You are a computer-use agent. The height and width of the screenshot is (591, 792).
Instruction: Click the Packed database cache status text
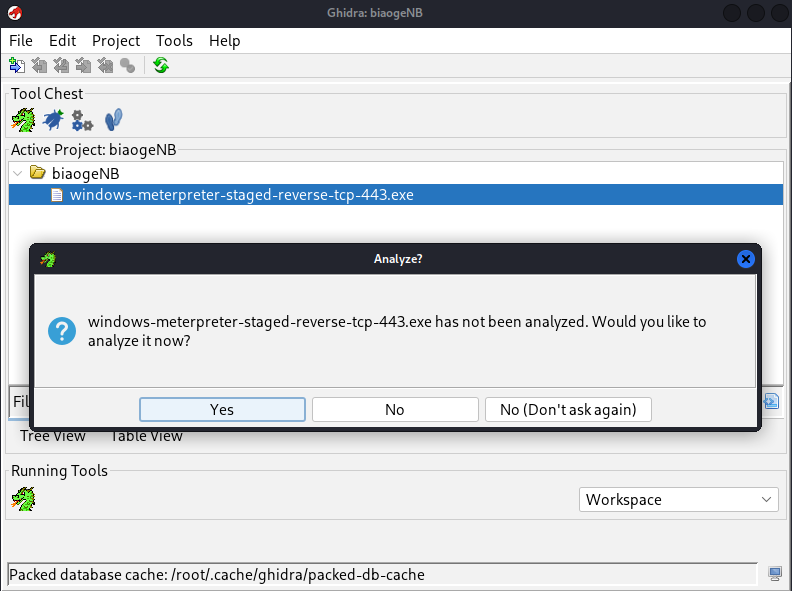(x=217, y=574)
